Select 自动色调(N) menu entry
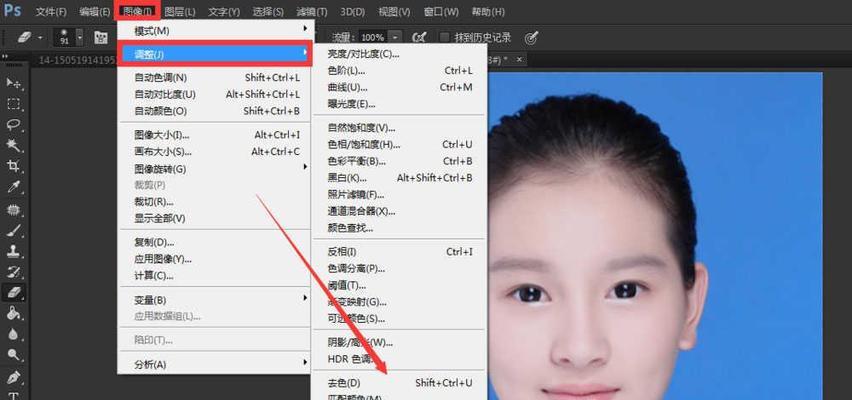Image resolution: width=852 pixels, height=400 pixels. pos(216,78)
